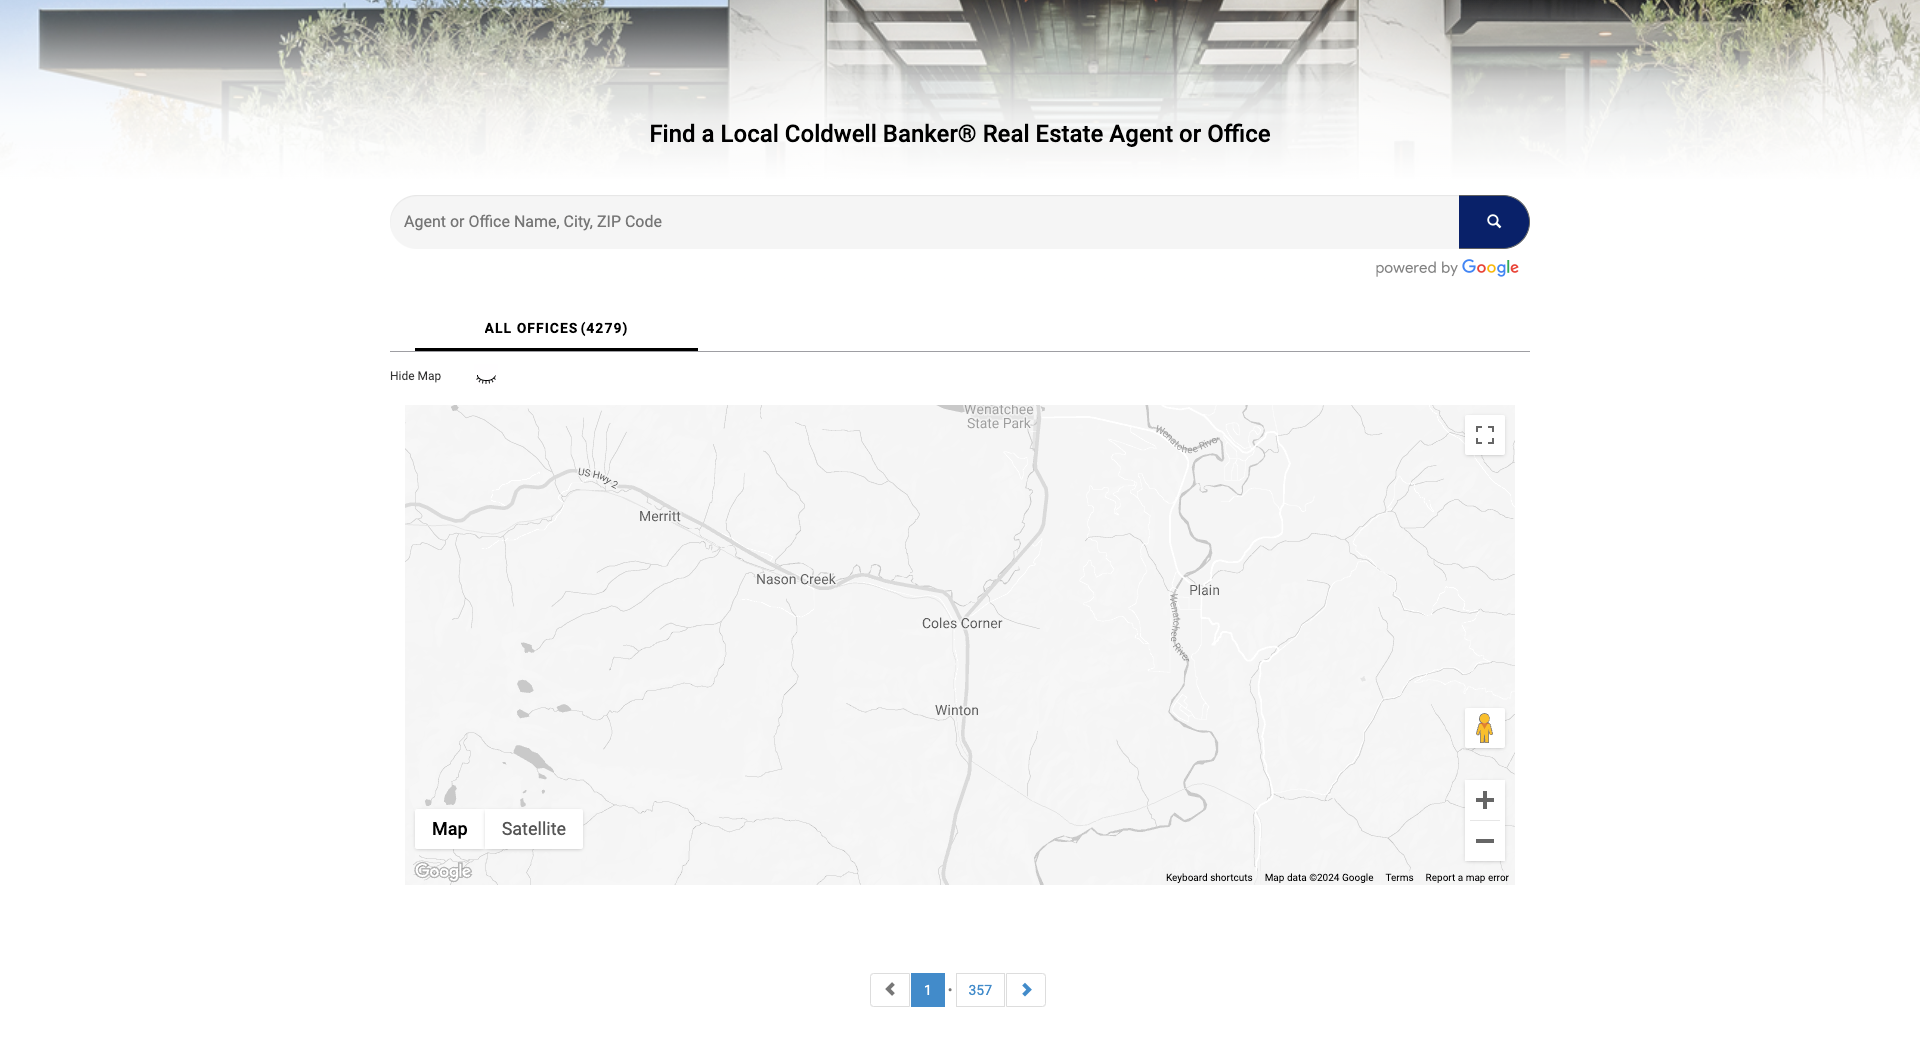
Task: Click the Hide Map link
Action: [415, 376]
